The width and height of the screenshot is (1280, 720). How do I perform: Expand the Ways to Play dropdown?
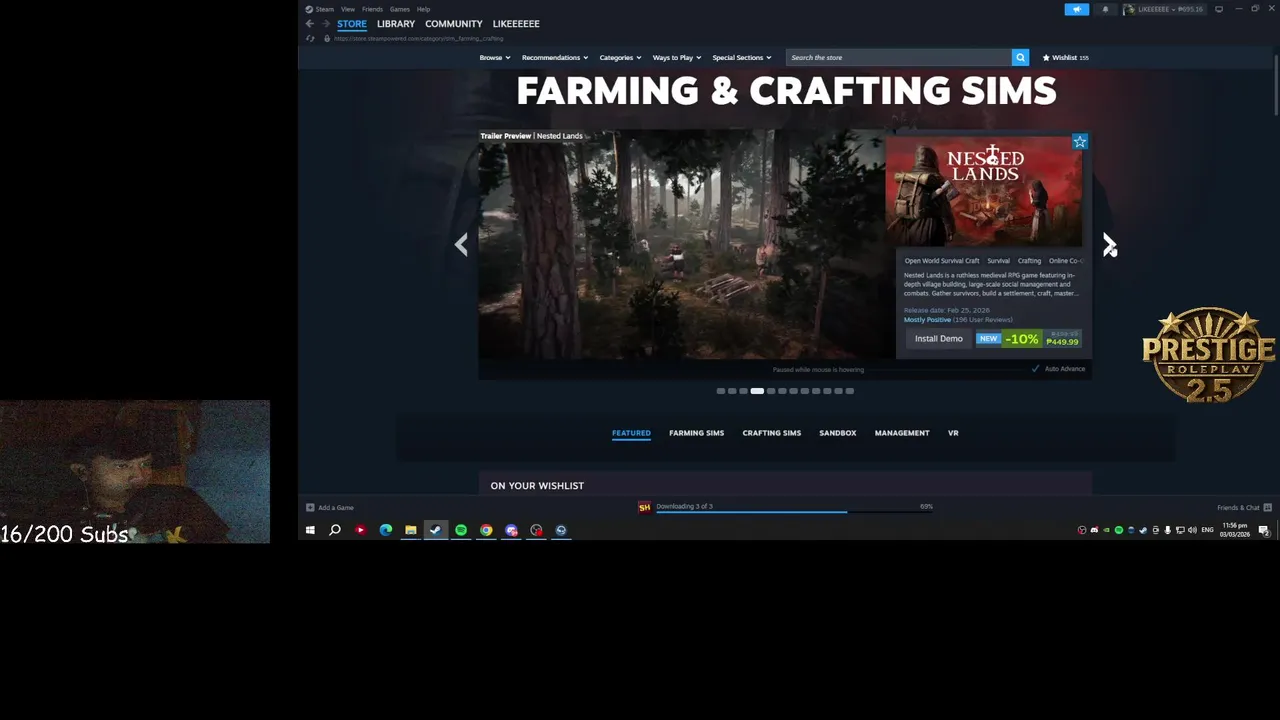677,58
